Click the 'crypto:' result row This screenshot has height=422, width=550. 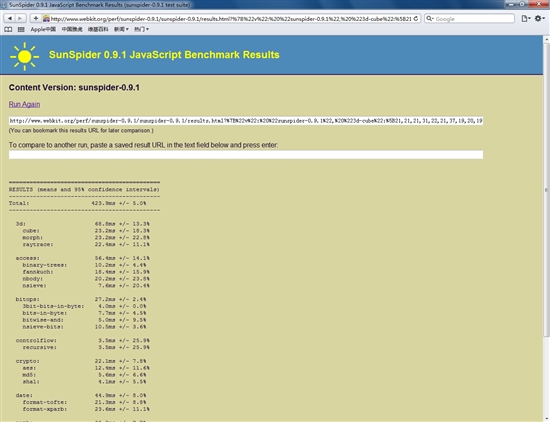click(x=81, y=361)
